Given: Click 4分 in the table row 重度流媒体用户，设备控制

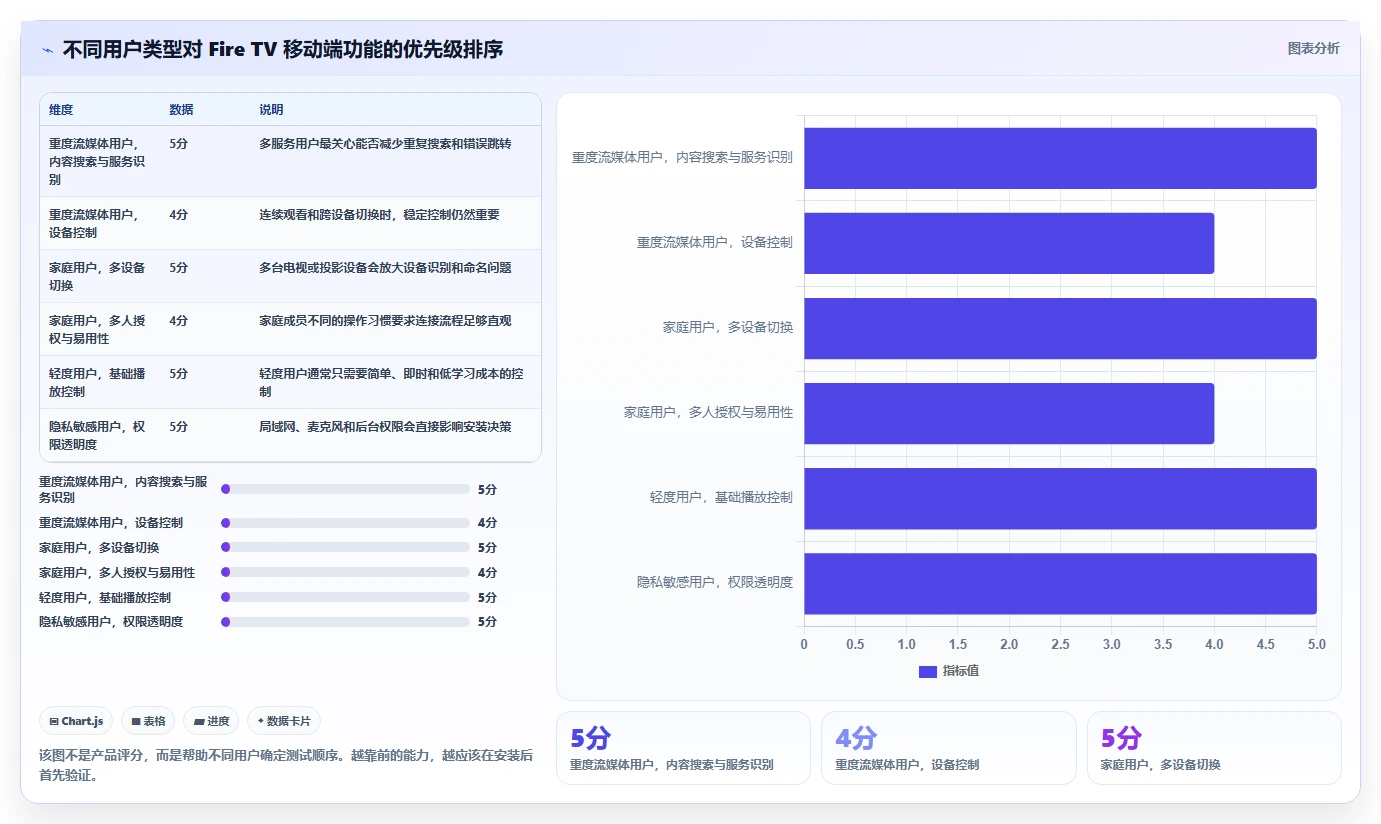Looking at the screenshot, I should coord(179,215).
